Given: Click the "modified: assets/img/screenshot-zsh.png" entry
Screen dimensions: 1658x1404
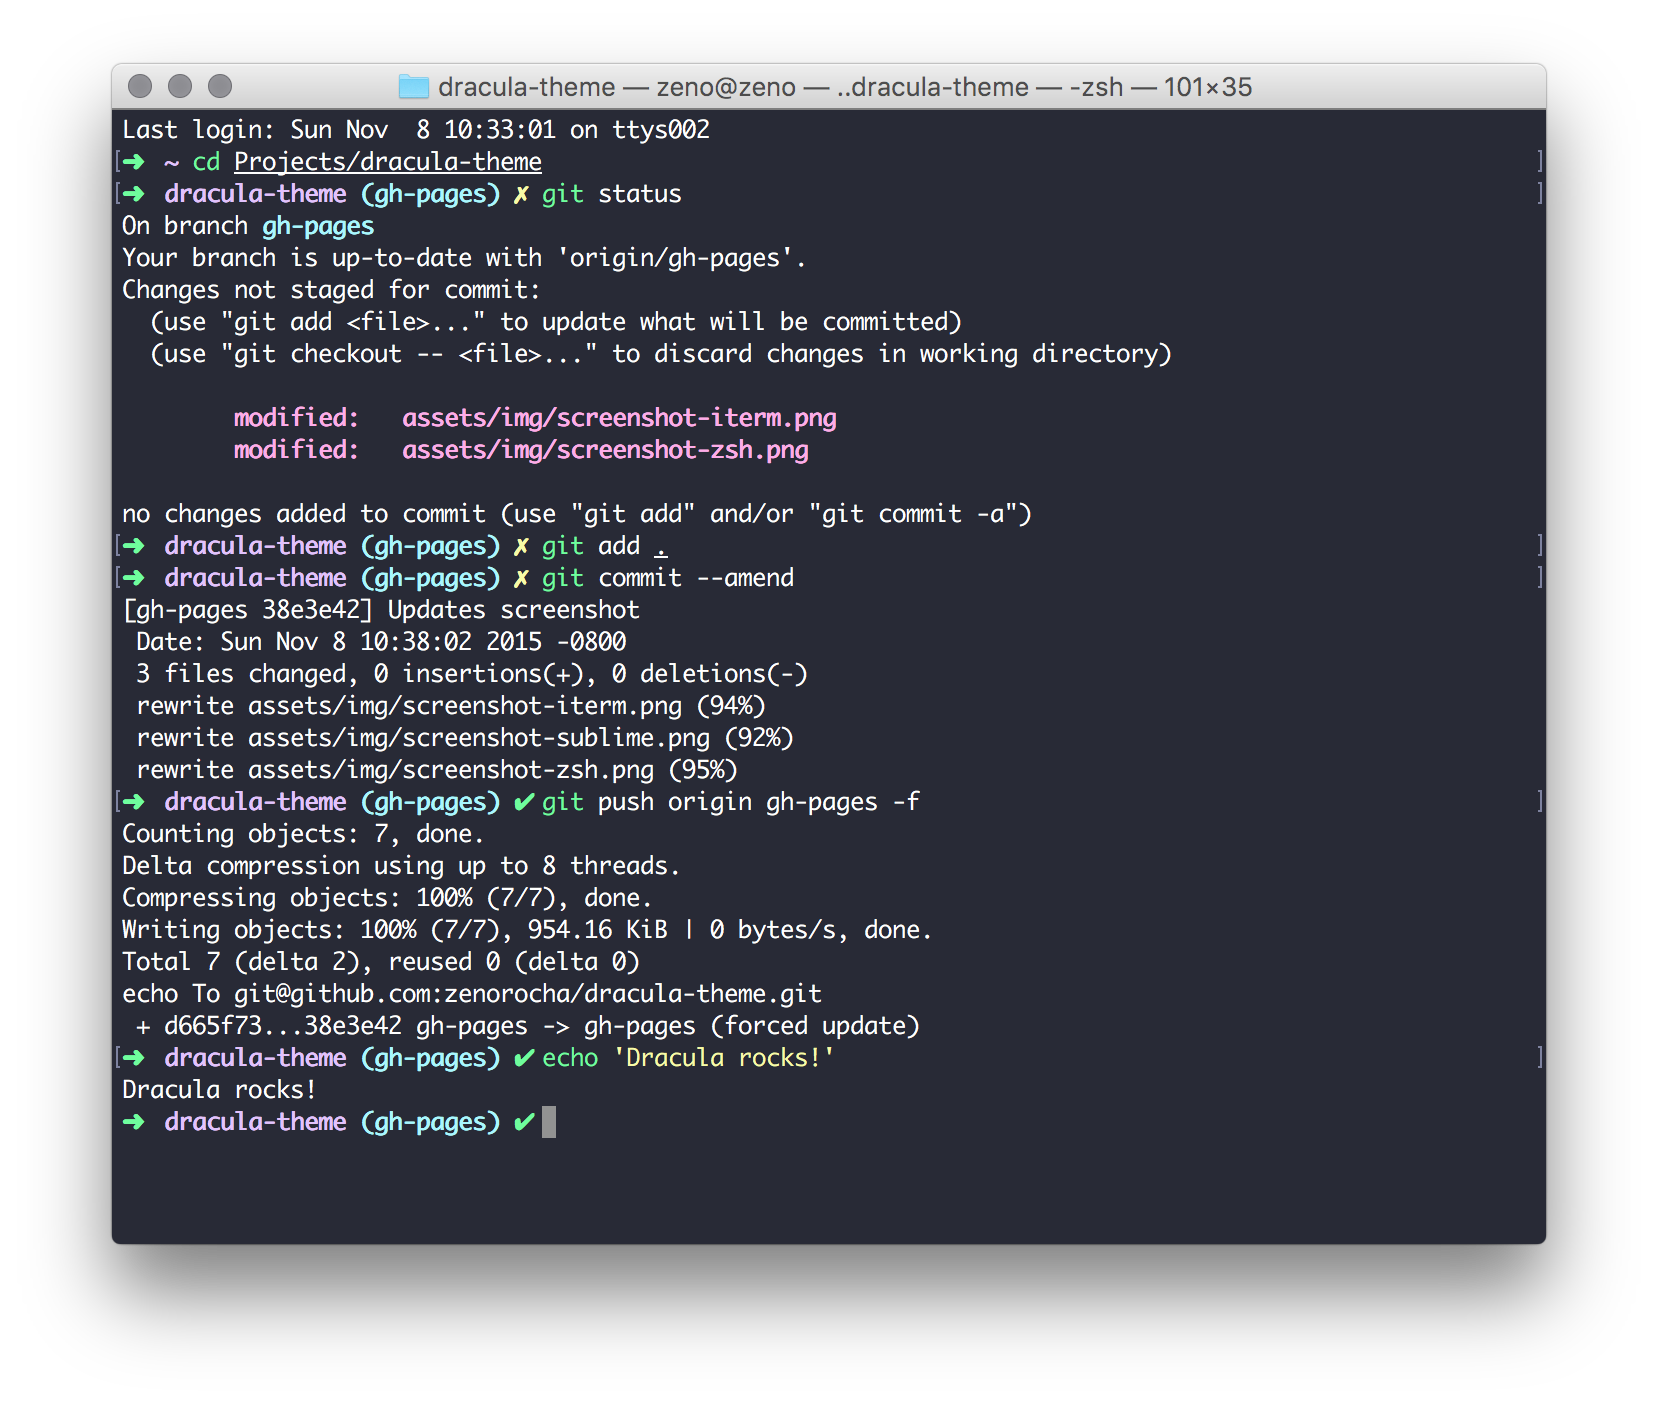Looking at the screenshot, I should (521, 450).
